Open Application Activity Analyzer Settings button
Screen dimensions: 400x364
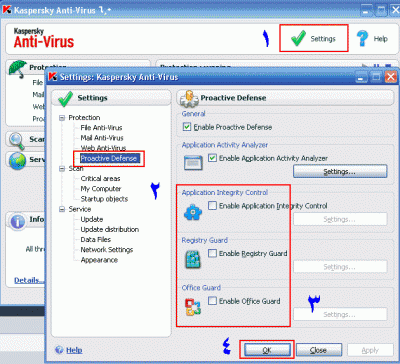[x=340, y=172]
